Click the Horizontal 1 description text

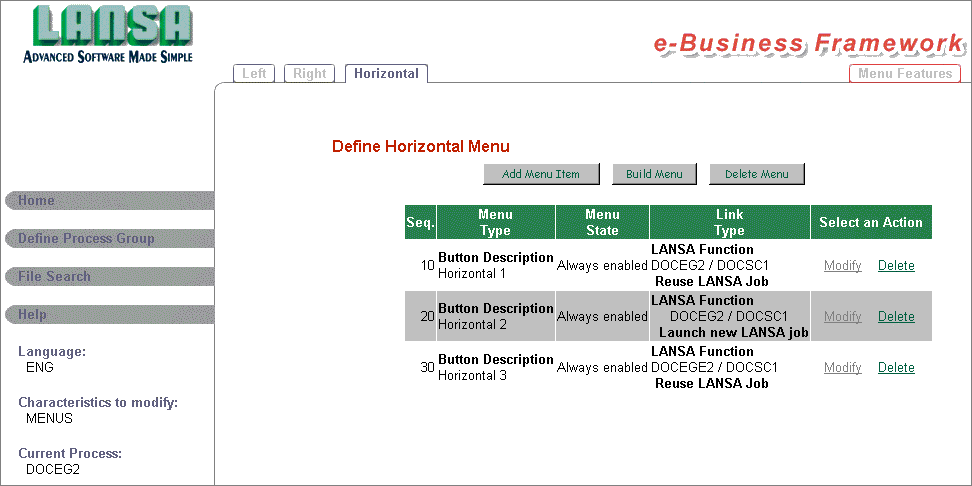tap(472, 273)
